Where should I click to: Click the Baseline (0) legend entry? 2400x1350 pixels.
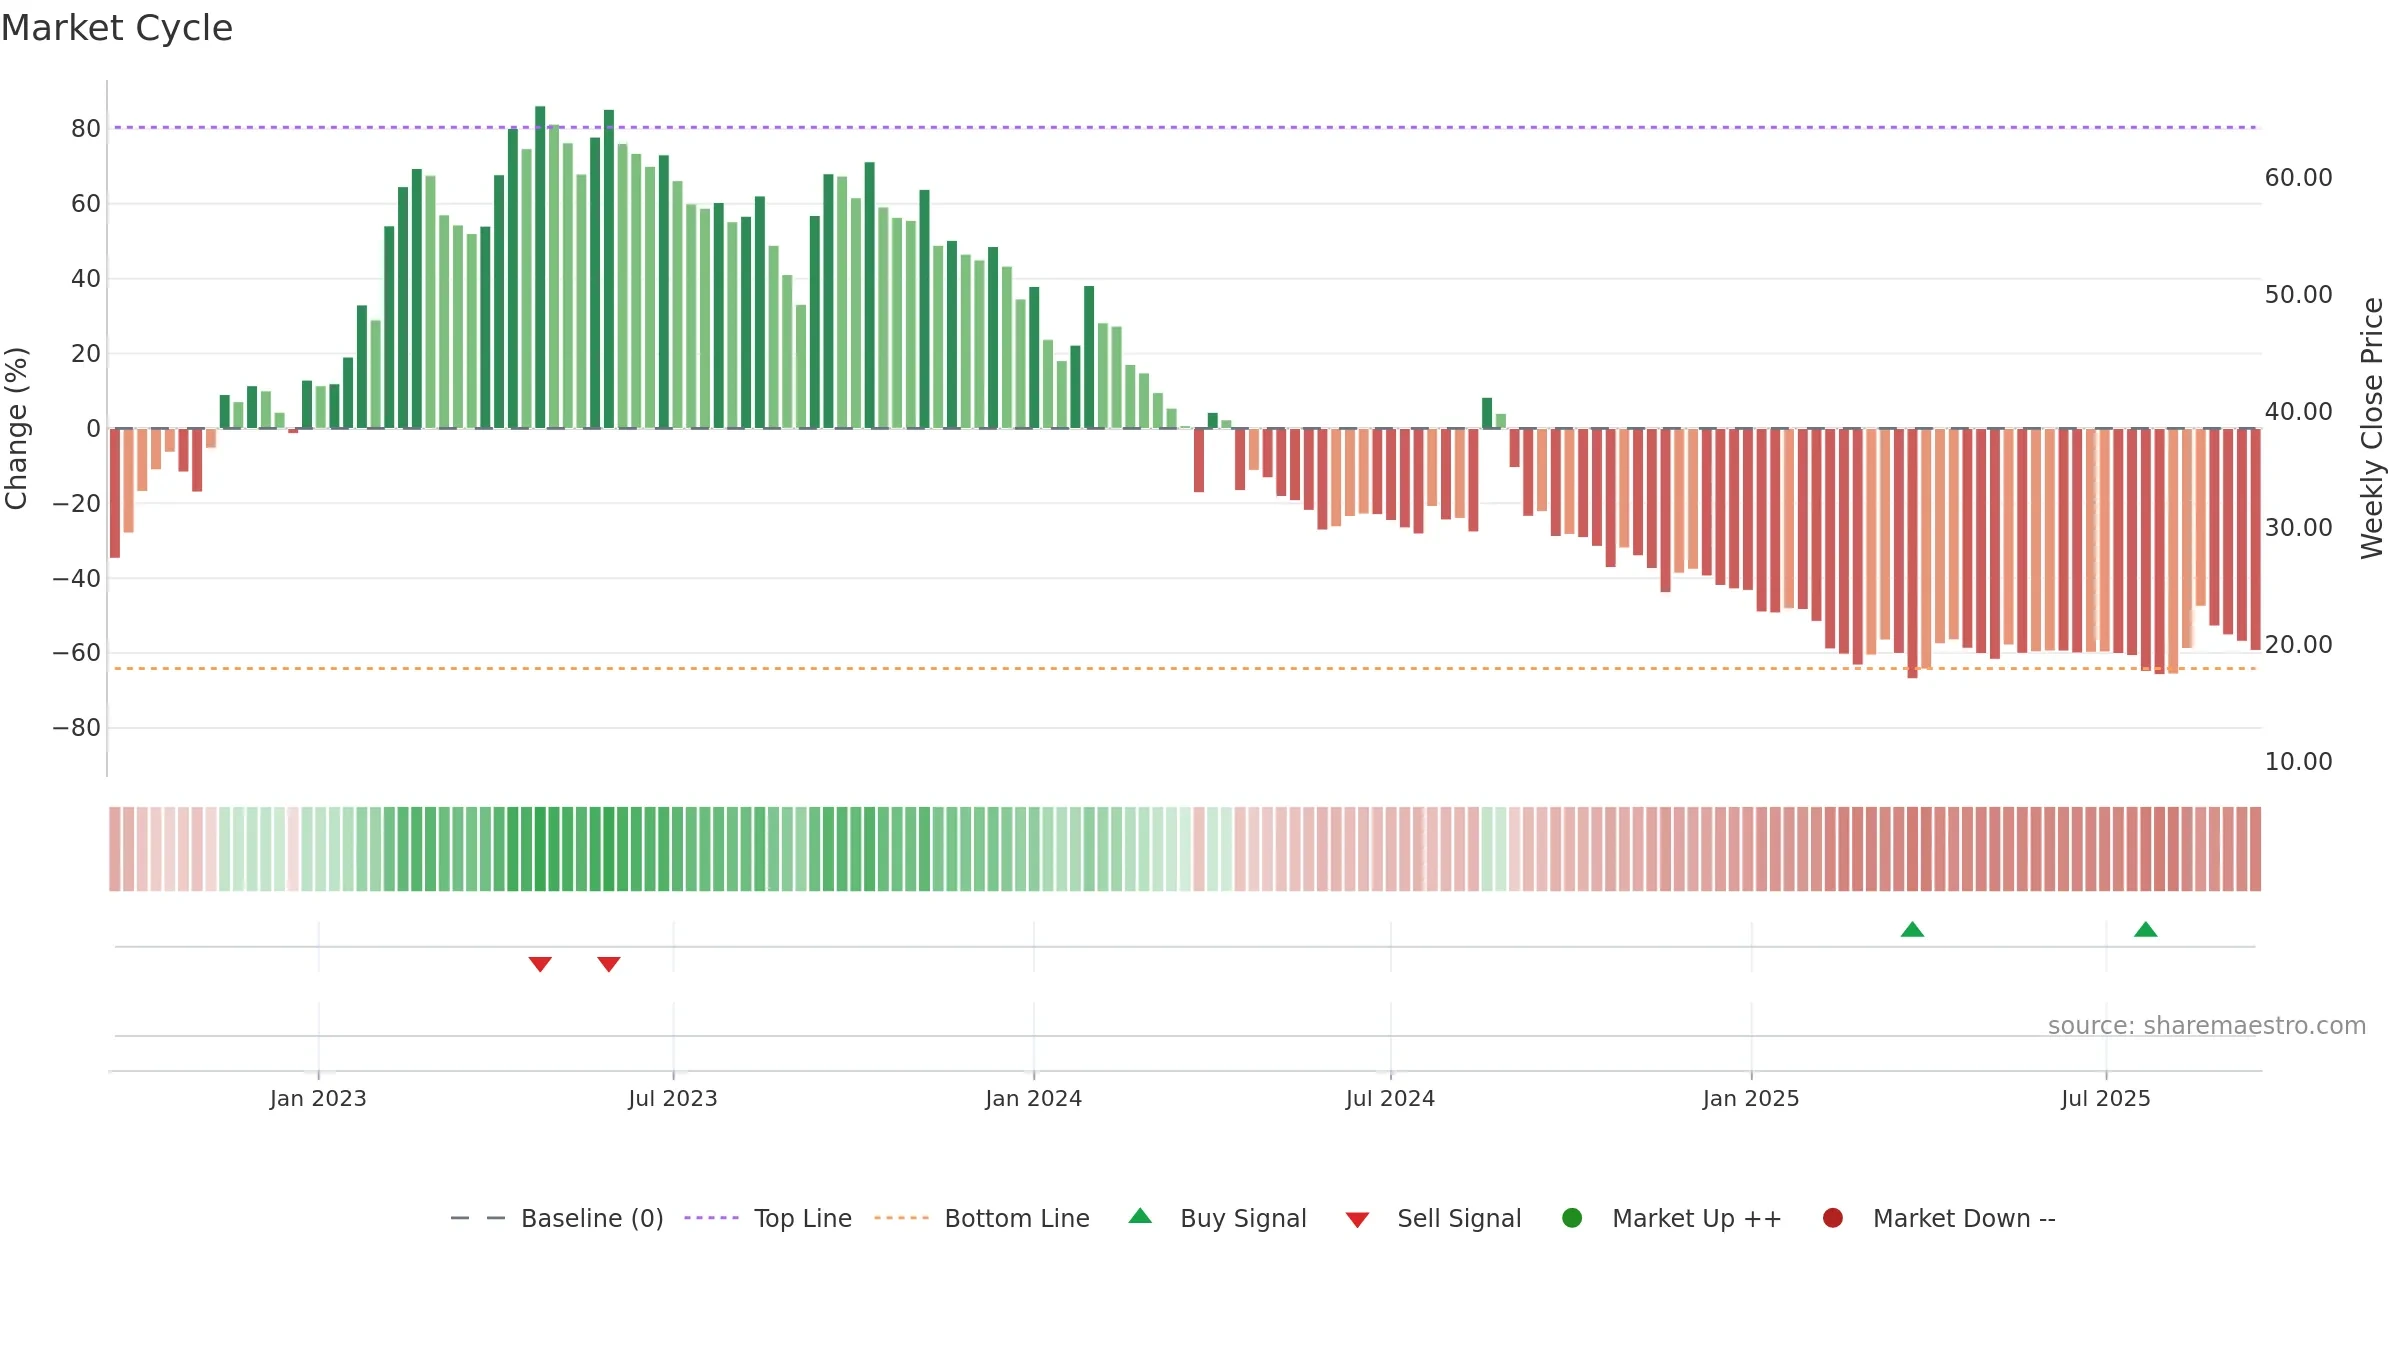tap(557, 1218)
